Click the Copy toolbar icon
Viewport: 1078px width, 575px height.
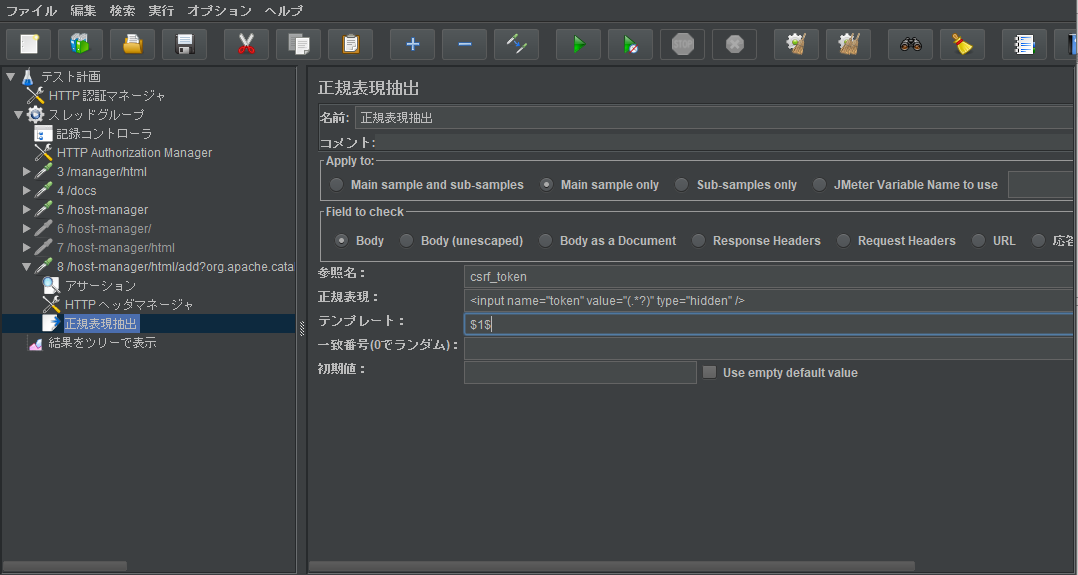coord(298,45)
